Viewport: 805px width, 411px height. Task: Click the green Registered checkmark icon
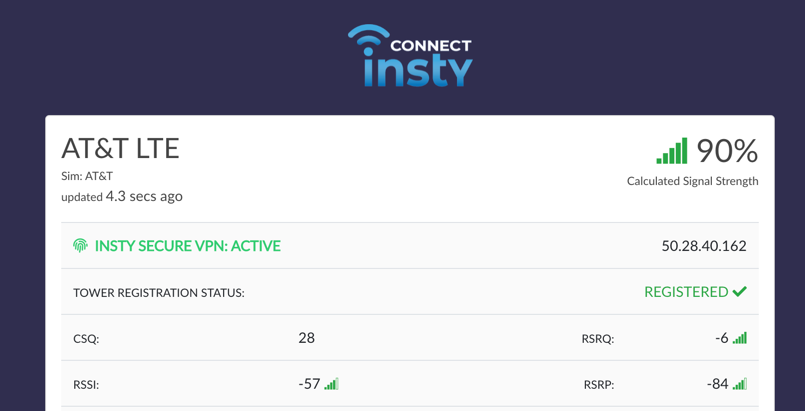click(740, 292)
